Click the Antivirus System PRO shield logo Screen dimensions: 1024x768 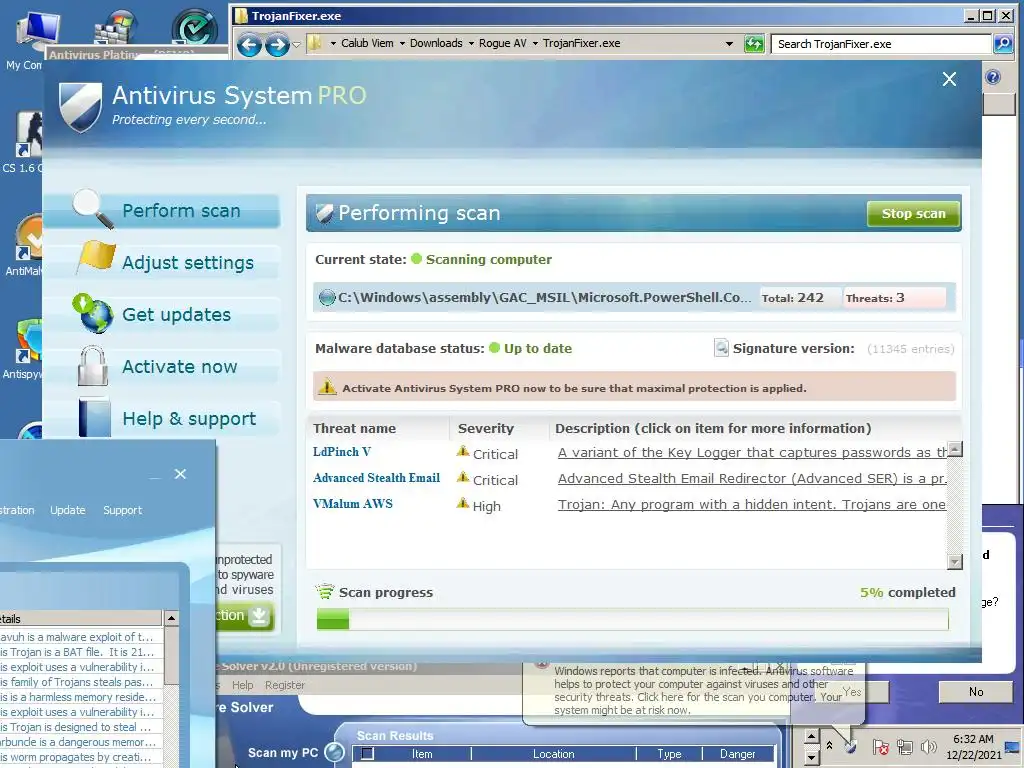pyautogui.click(x=80, y=106)
